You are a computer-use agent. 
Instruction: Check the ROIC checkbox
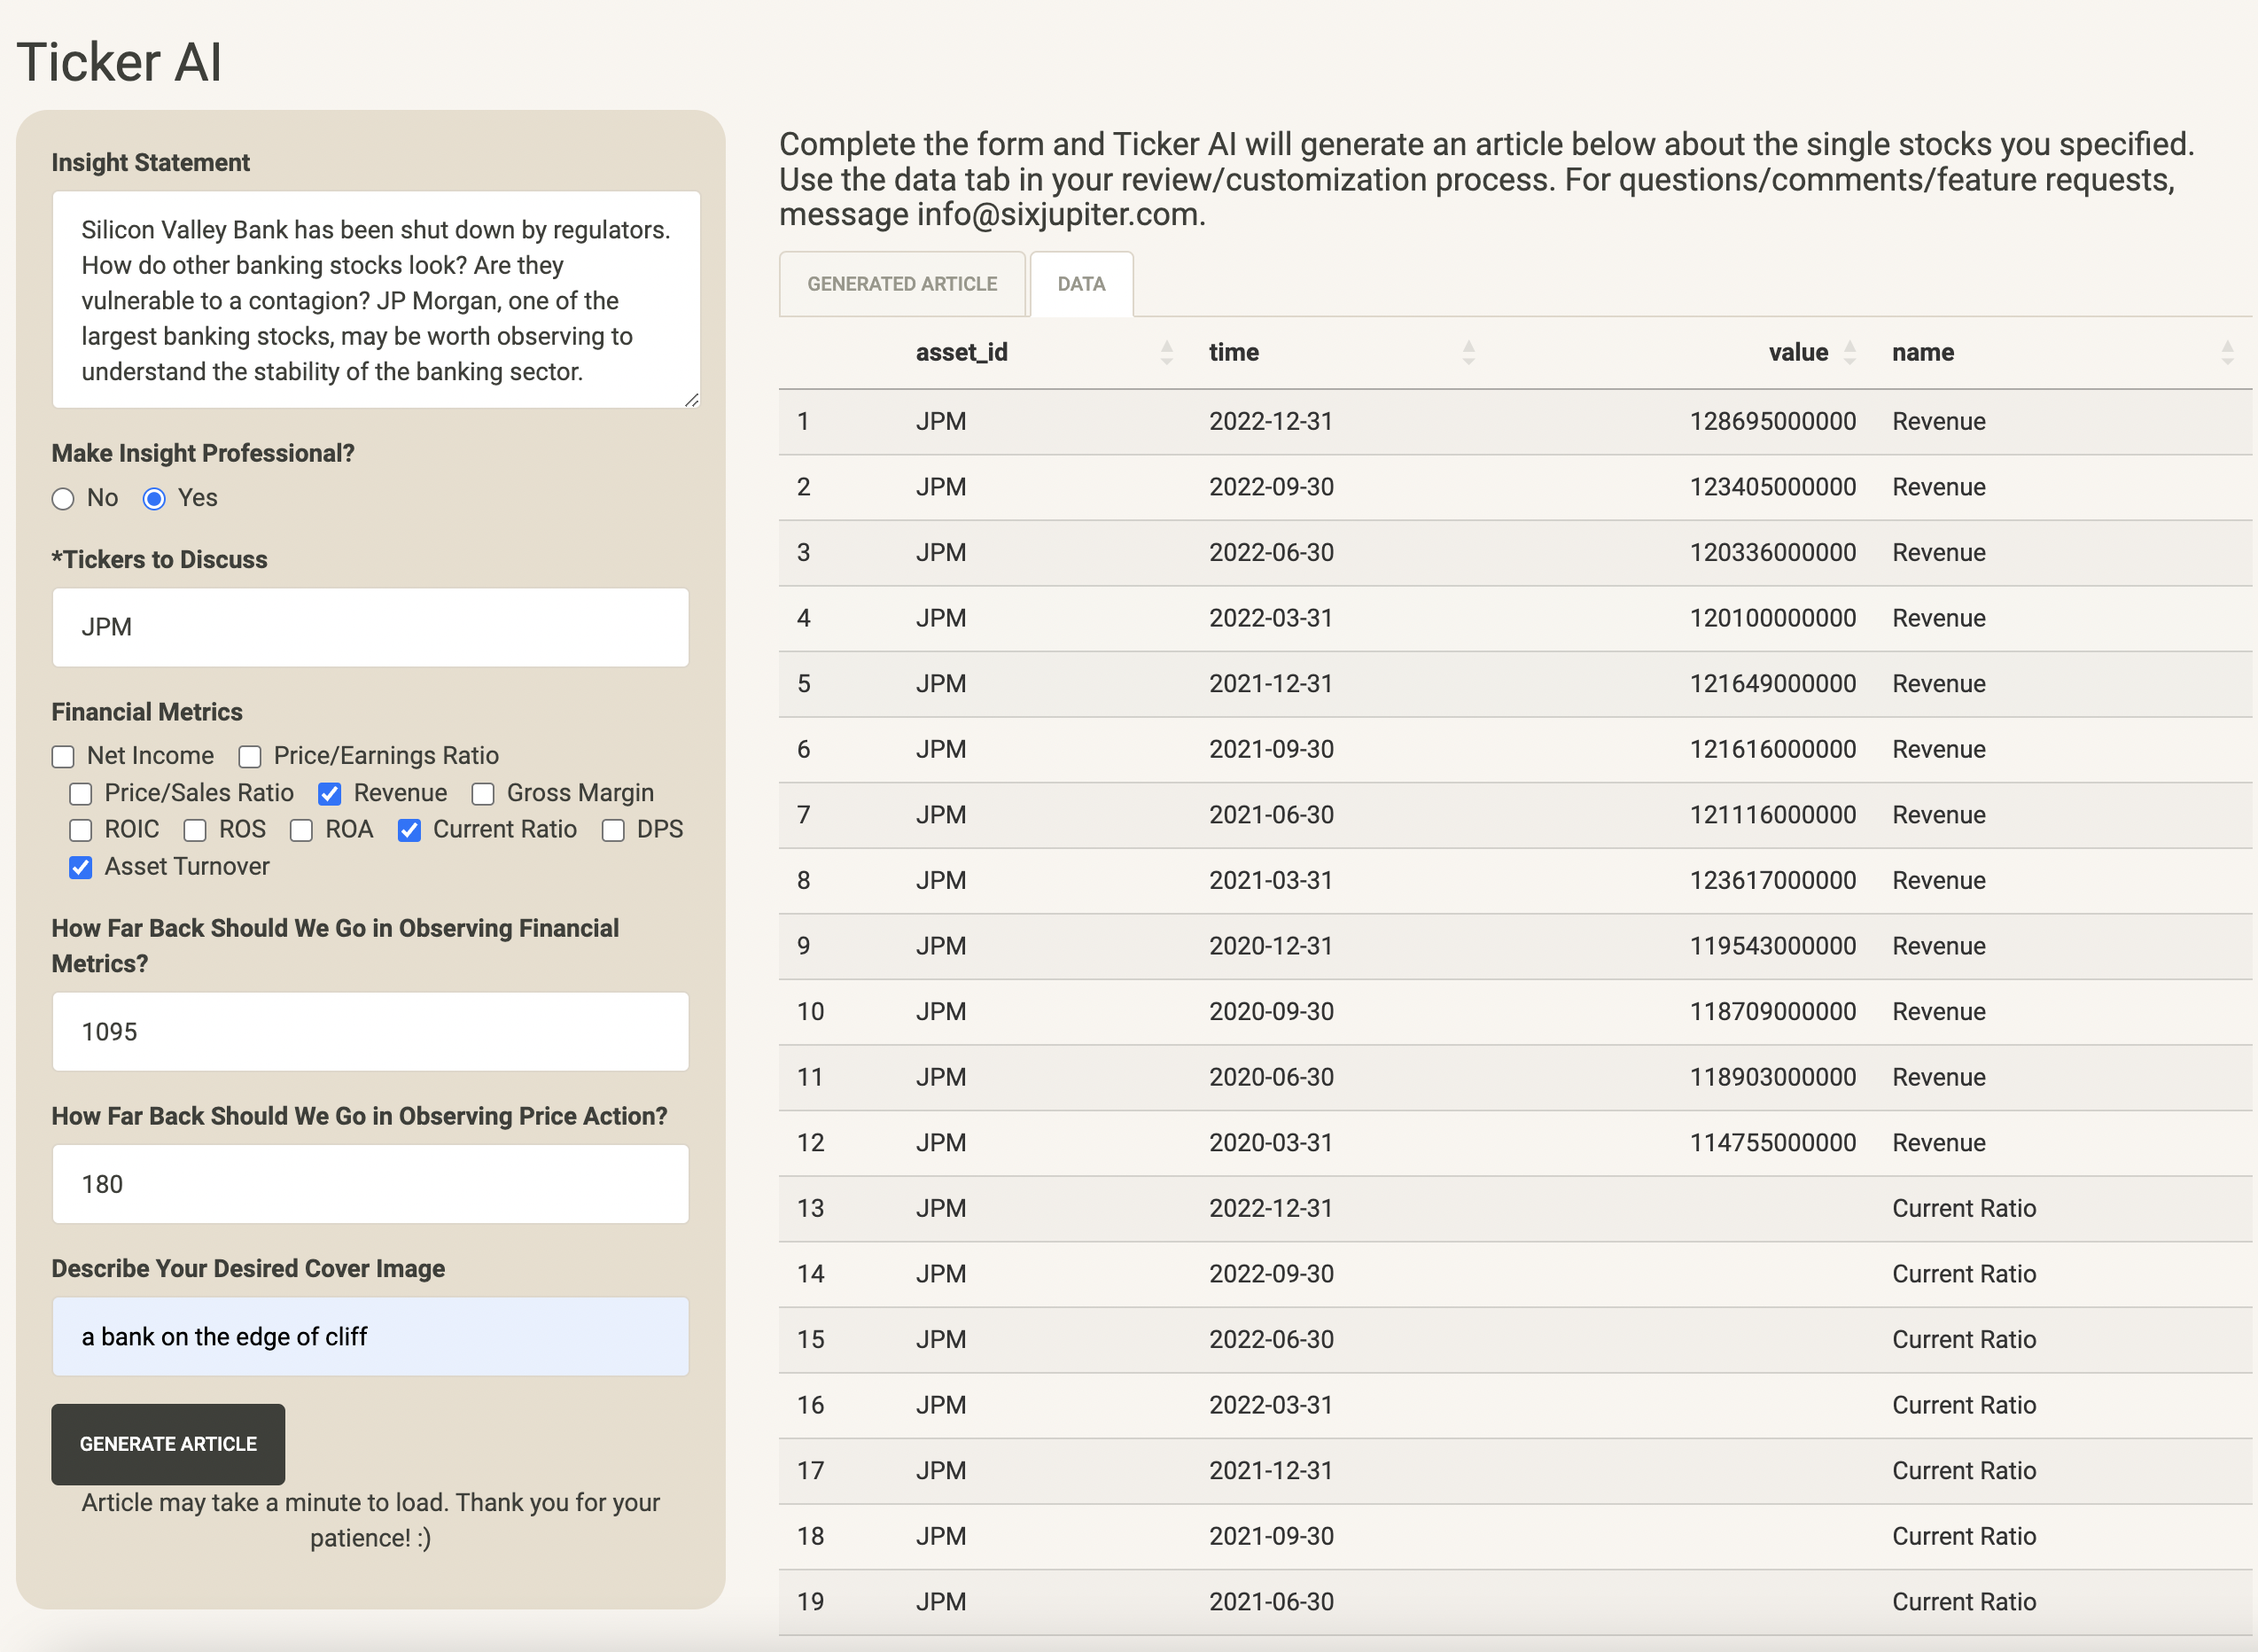(x=81, y=830)
